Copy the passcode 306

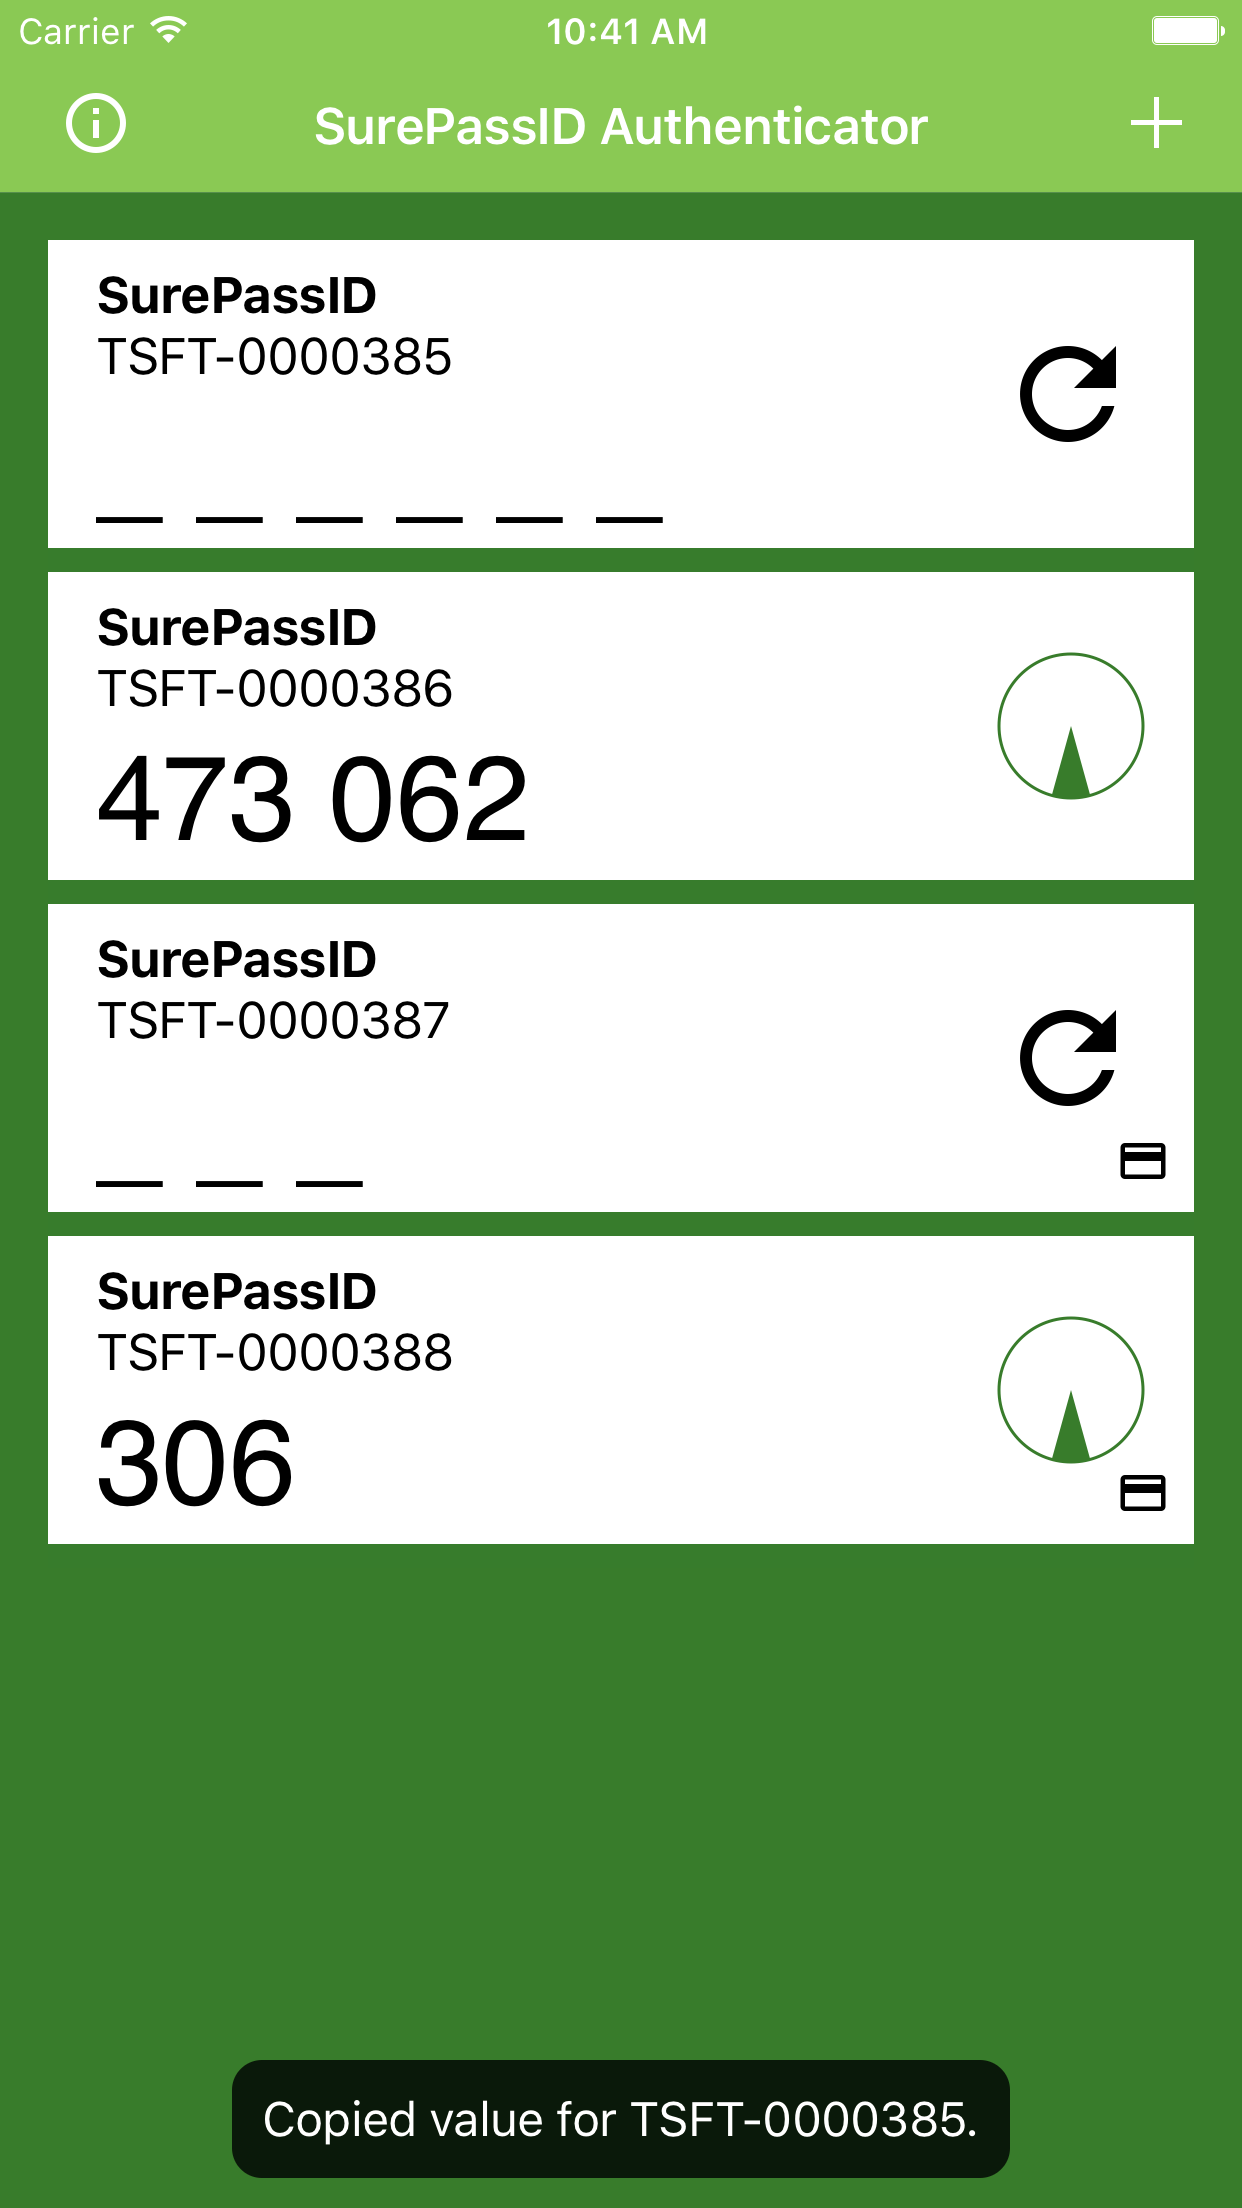pyautogui.click(x=196, y=1464)
